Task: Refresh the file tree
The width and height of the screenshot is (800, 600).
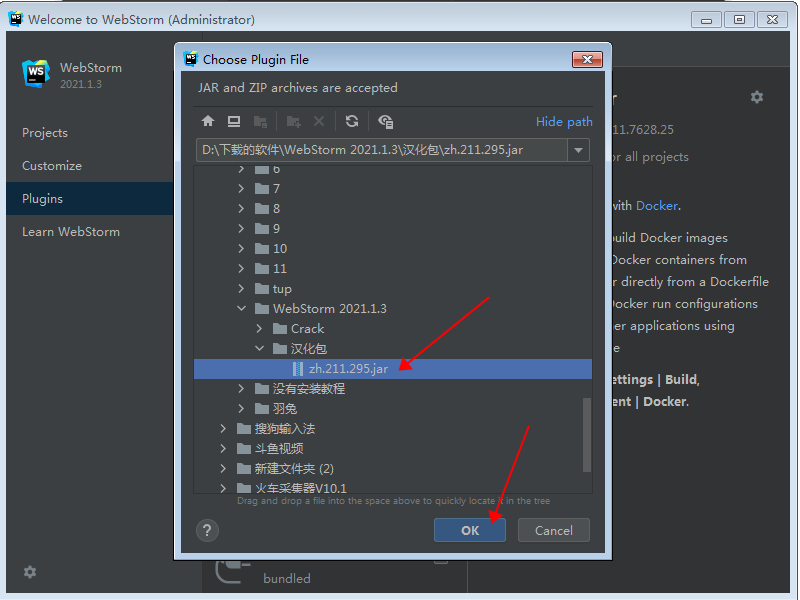Action: click(352, 121)
